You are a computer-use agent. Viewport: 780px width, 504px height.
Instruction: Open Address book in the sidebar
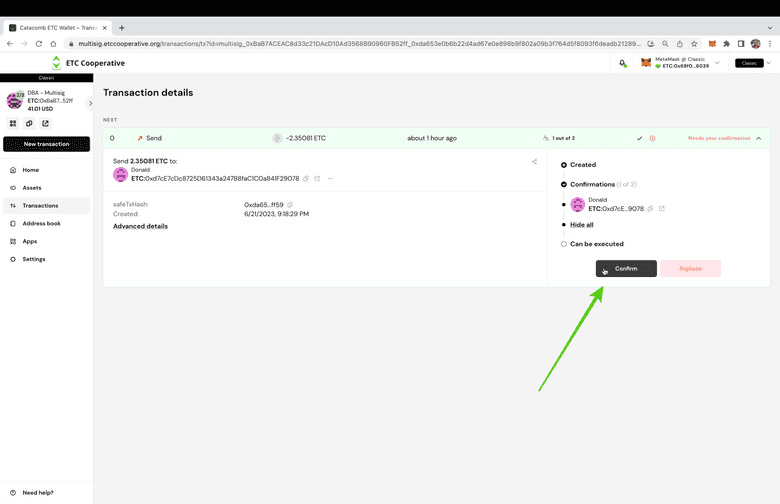pos(41,224)
